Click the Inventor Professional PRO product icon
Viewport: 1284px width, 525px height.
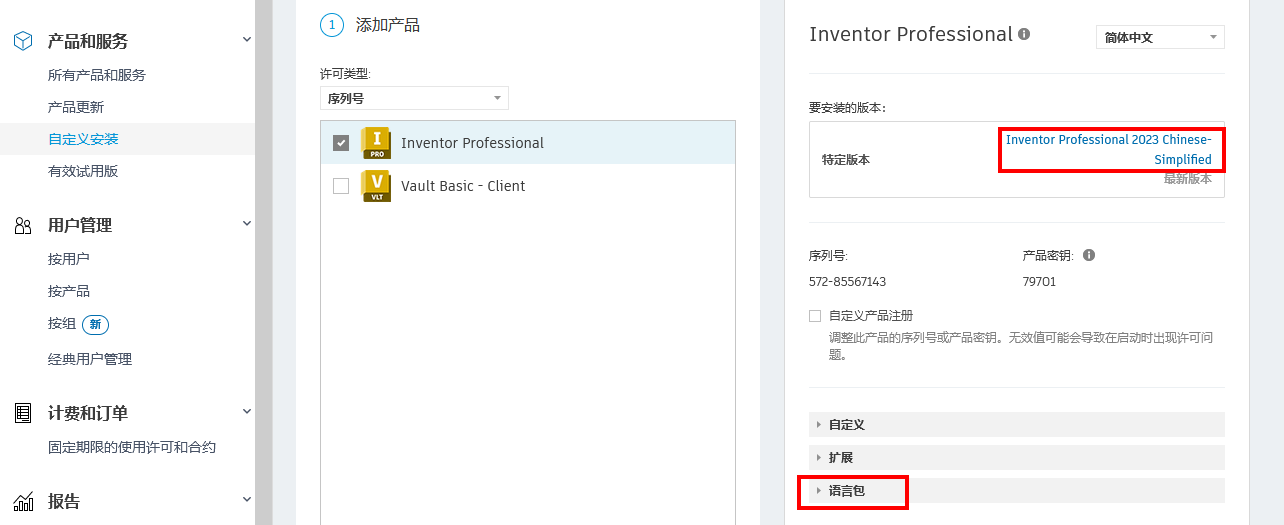[376, 143]
